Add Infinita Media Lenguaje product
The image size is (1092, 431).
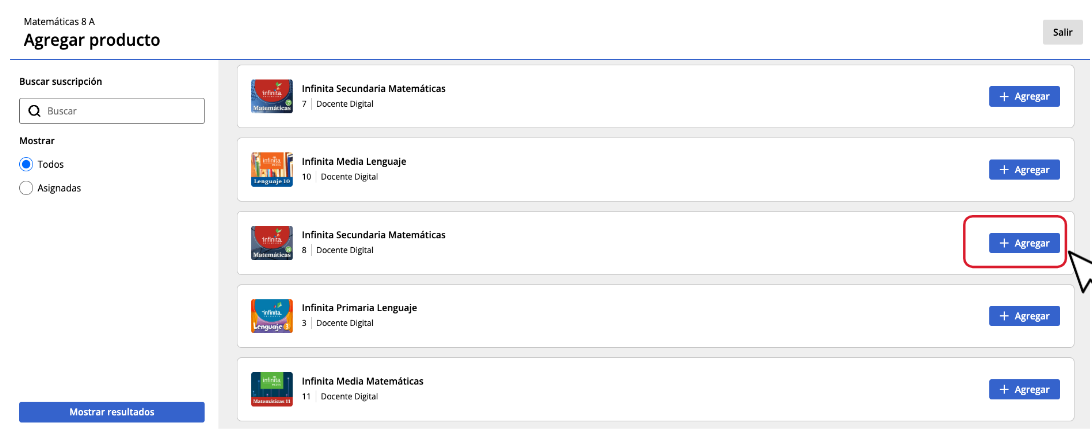click(1024, 170)
